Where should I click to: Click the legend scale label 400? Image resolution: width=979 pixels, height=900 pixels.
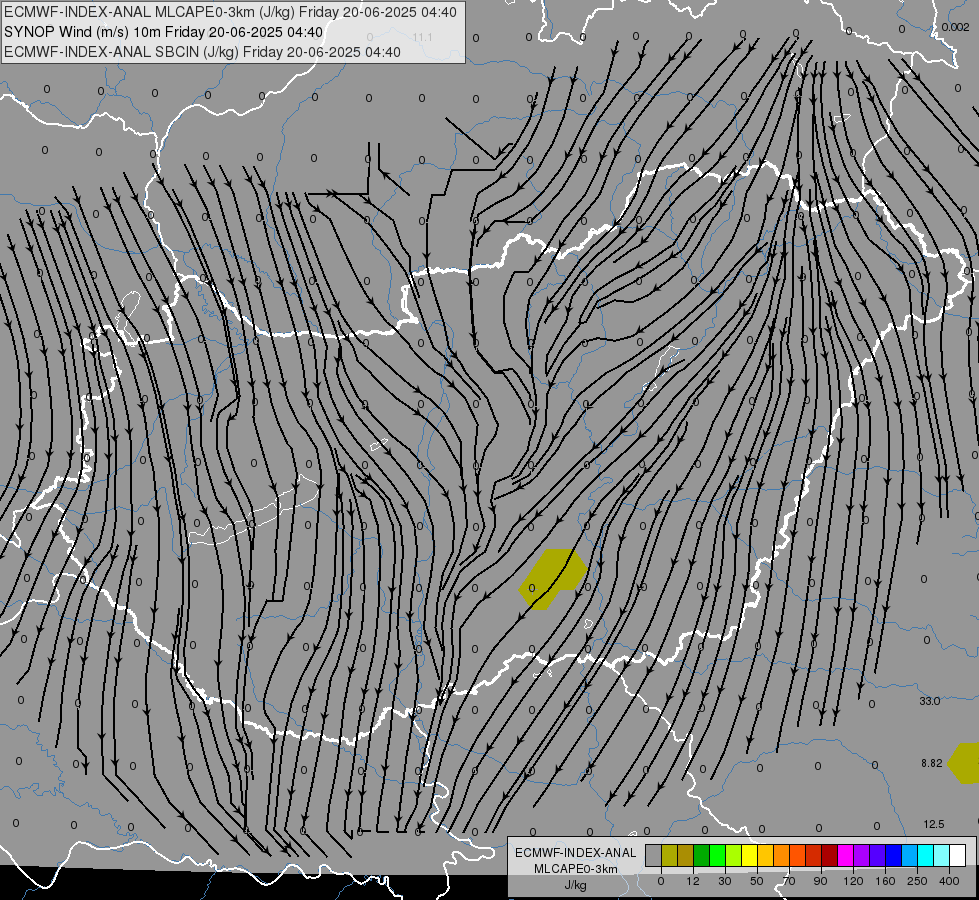coord(949,881)
